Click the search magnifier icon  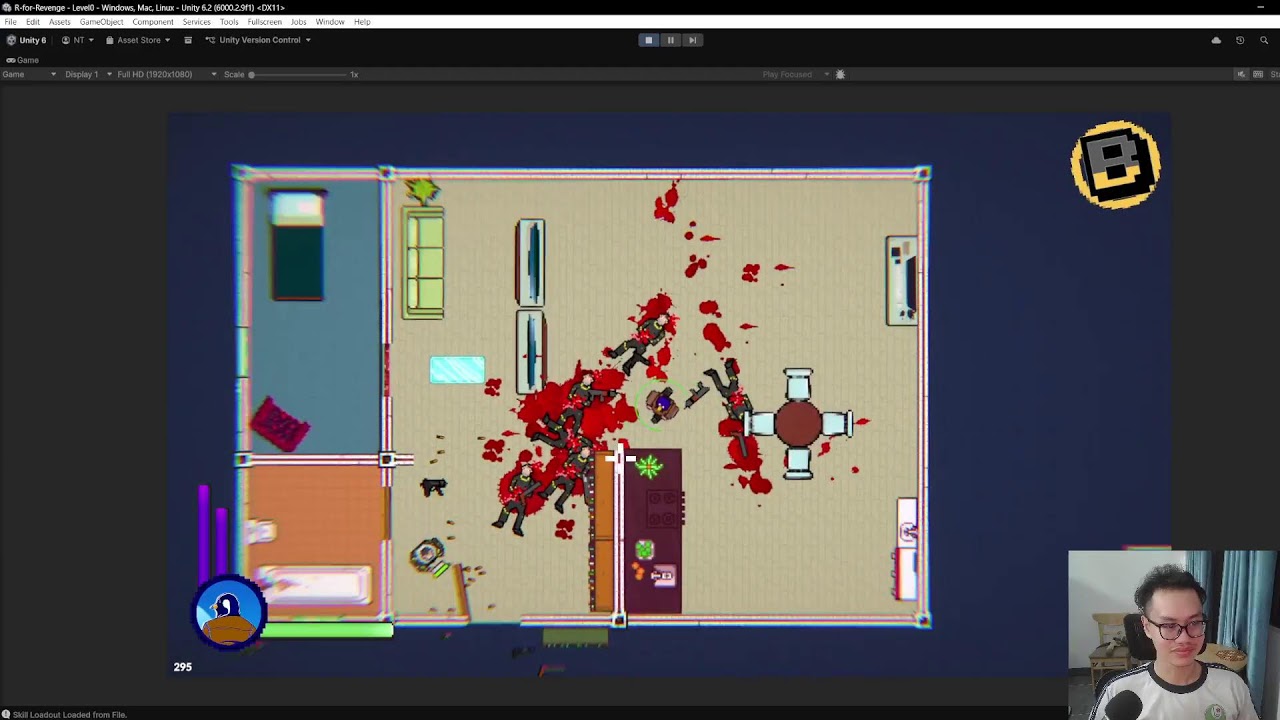click(1264, 40)
